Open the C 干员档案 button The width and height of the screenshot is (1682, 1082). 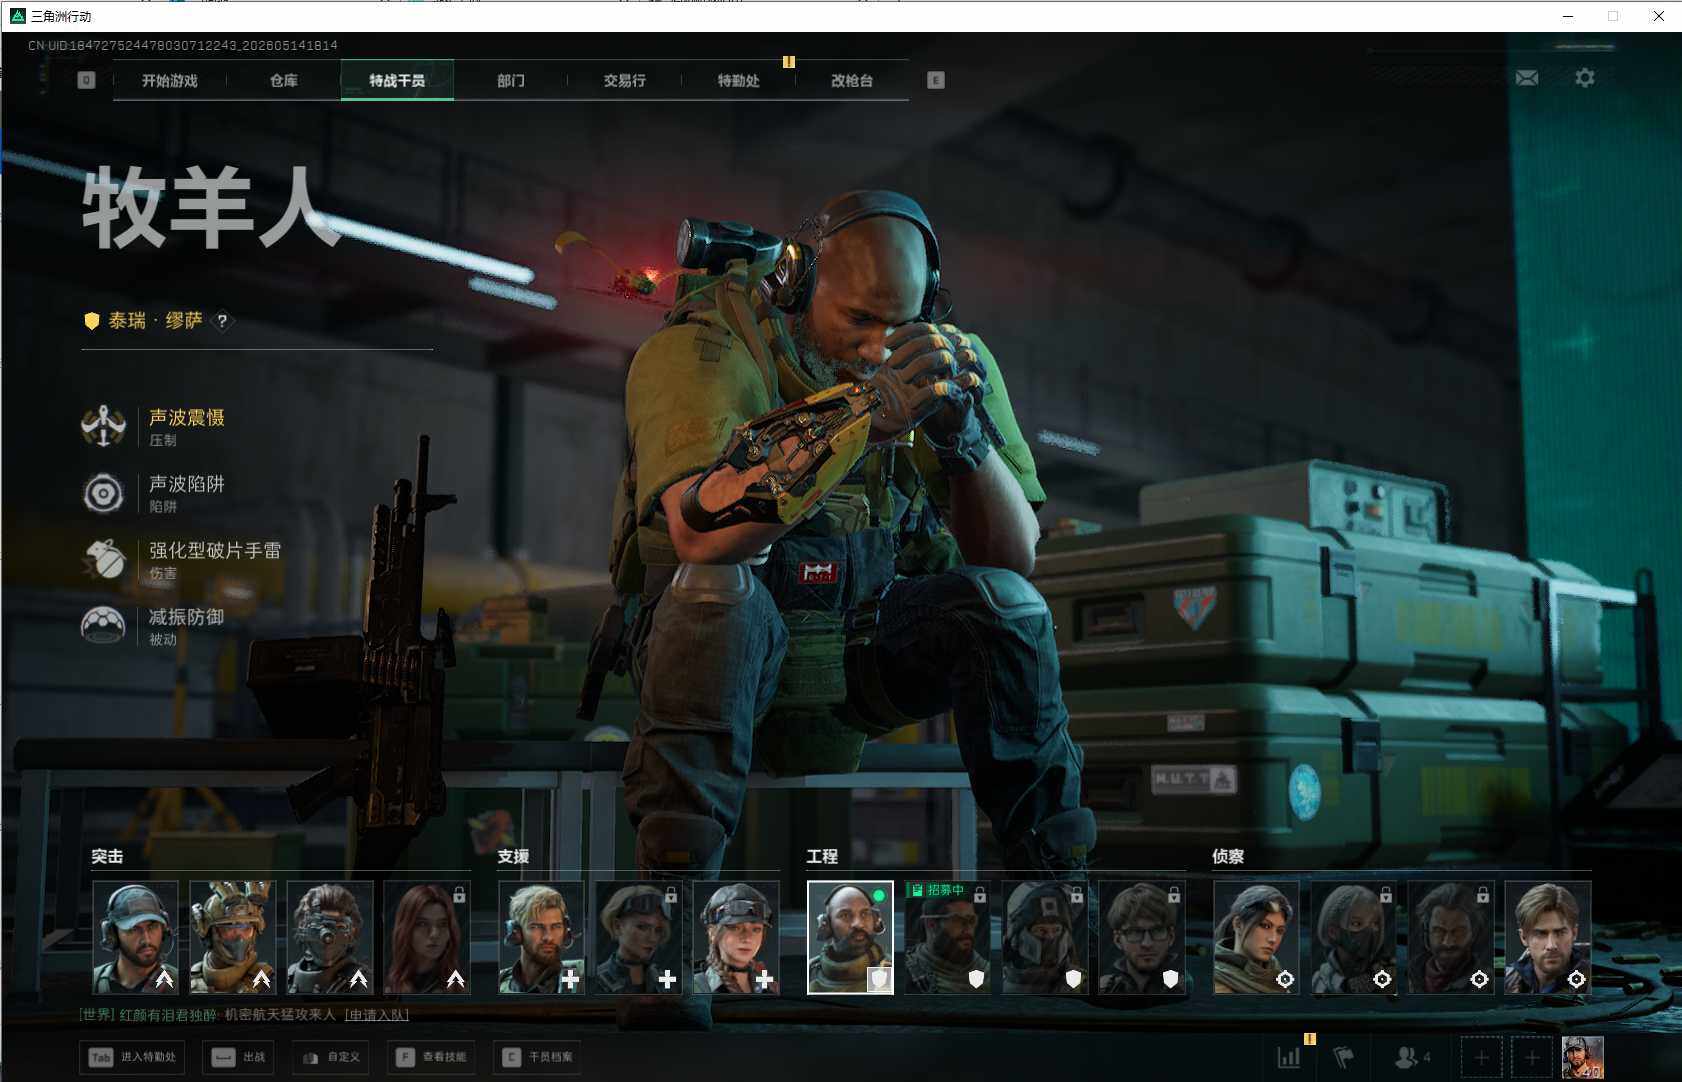pyautogui.click(x=538, y=1057)
